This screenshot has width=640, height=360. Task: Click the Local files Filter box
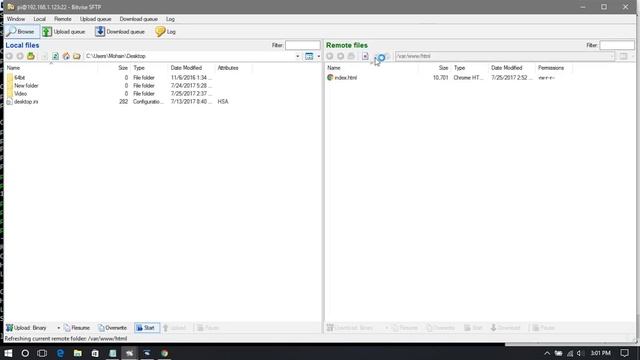tap(302, 45)
